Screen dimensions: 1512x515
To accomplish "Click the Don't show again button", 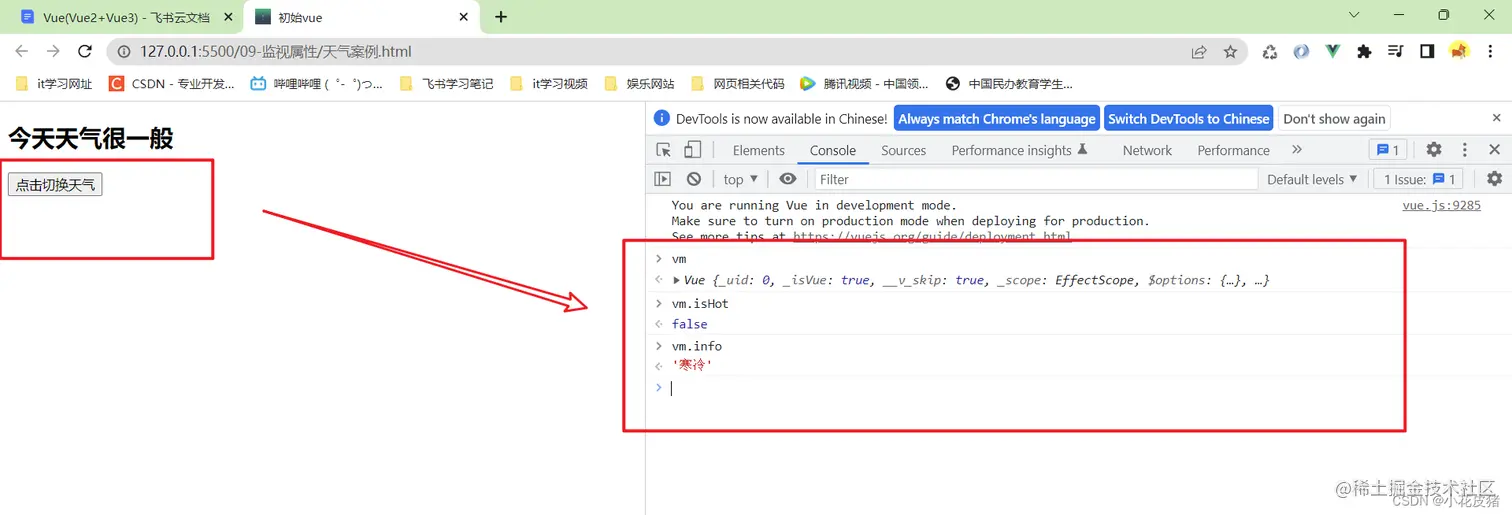I will pos(1334,118).
